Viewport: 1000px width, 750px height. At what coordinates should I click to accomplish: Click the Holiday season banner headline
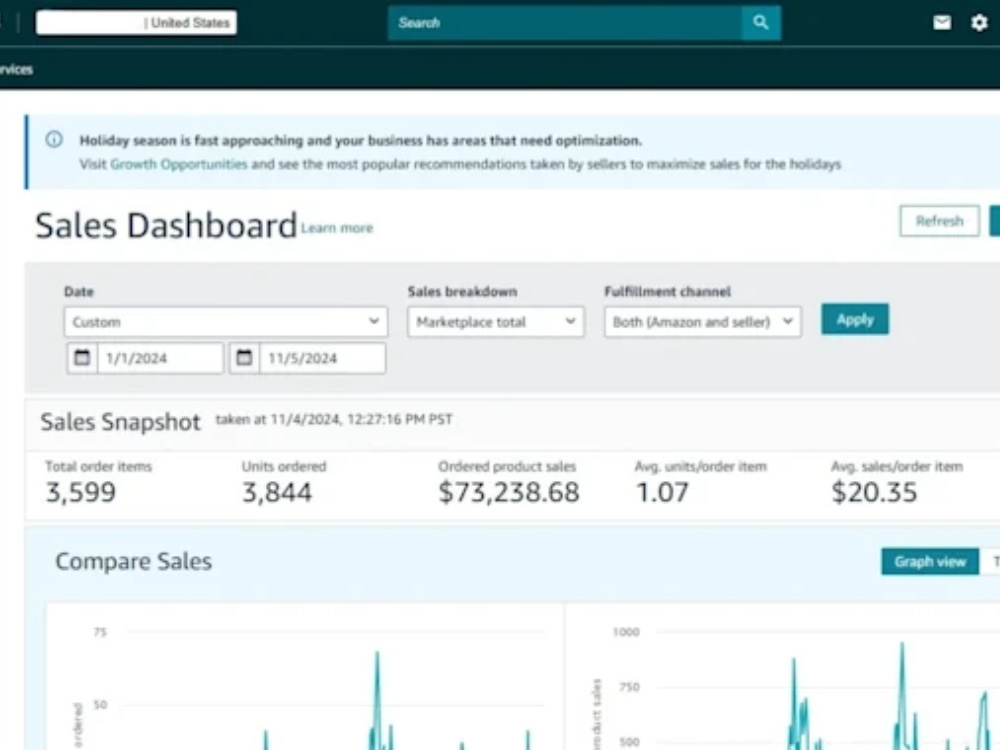[360, 140]
